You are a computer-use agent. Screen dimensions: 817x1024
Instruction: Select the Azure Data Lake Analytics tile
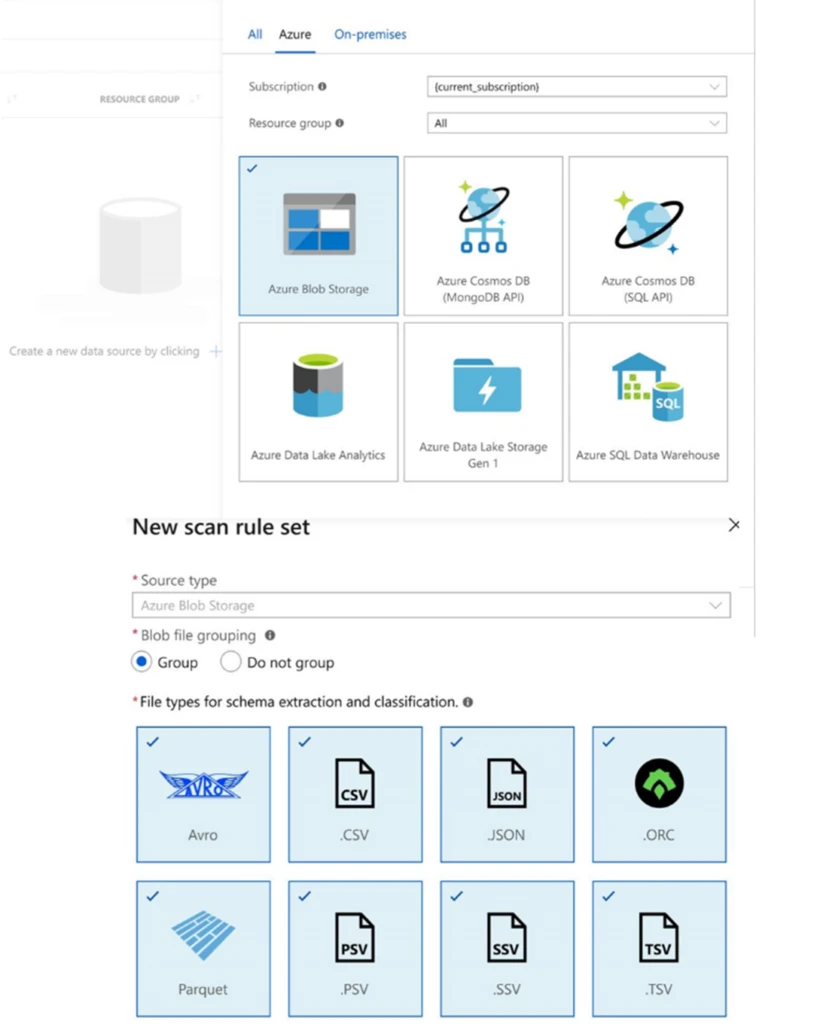click(318, 401)
